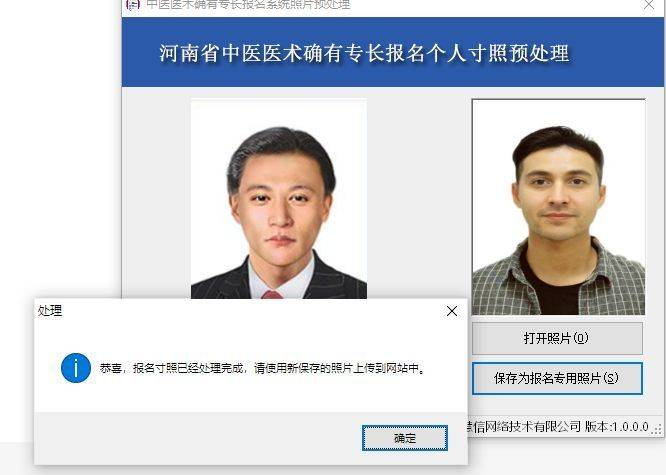This screenshot has height=475, width=666.
Task: Click 保存为报名专用照片(S) to save photo
Action: pos(557,378)
